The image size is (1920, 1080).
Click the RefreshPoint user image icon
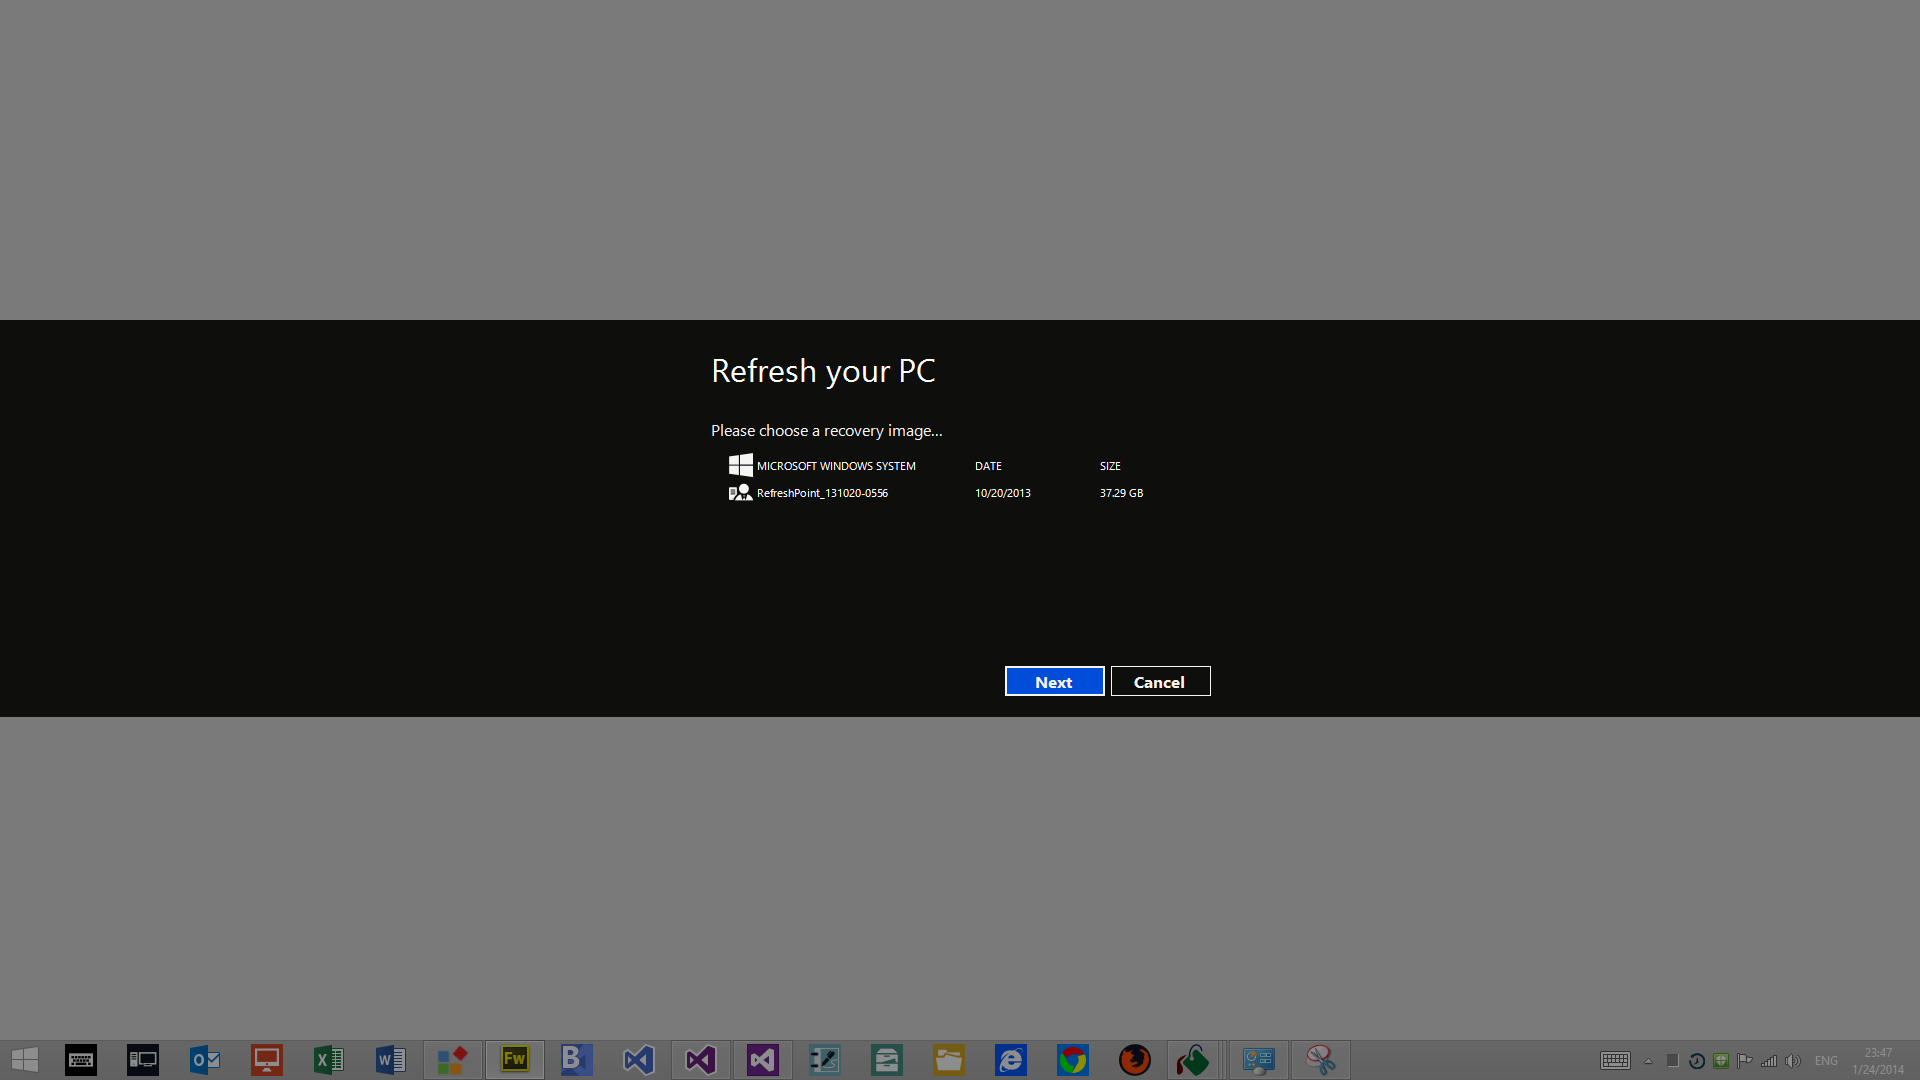click(740, 493)
